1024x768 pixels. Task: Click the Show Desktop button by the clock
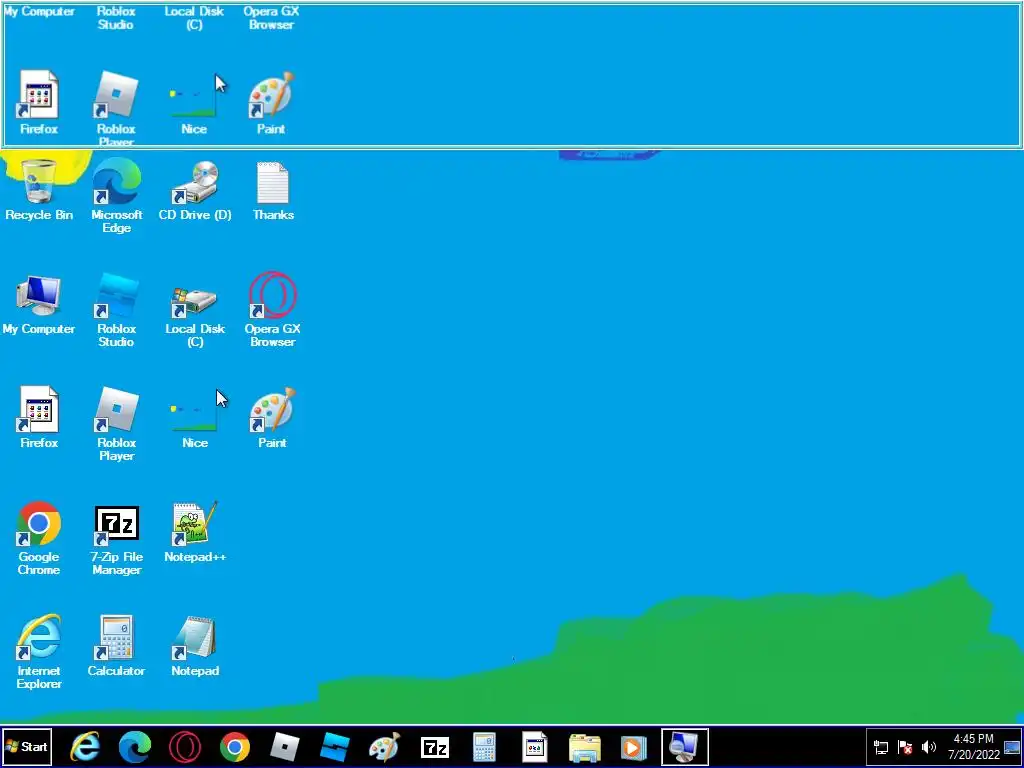click(1012, 747)
